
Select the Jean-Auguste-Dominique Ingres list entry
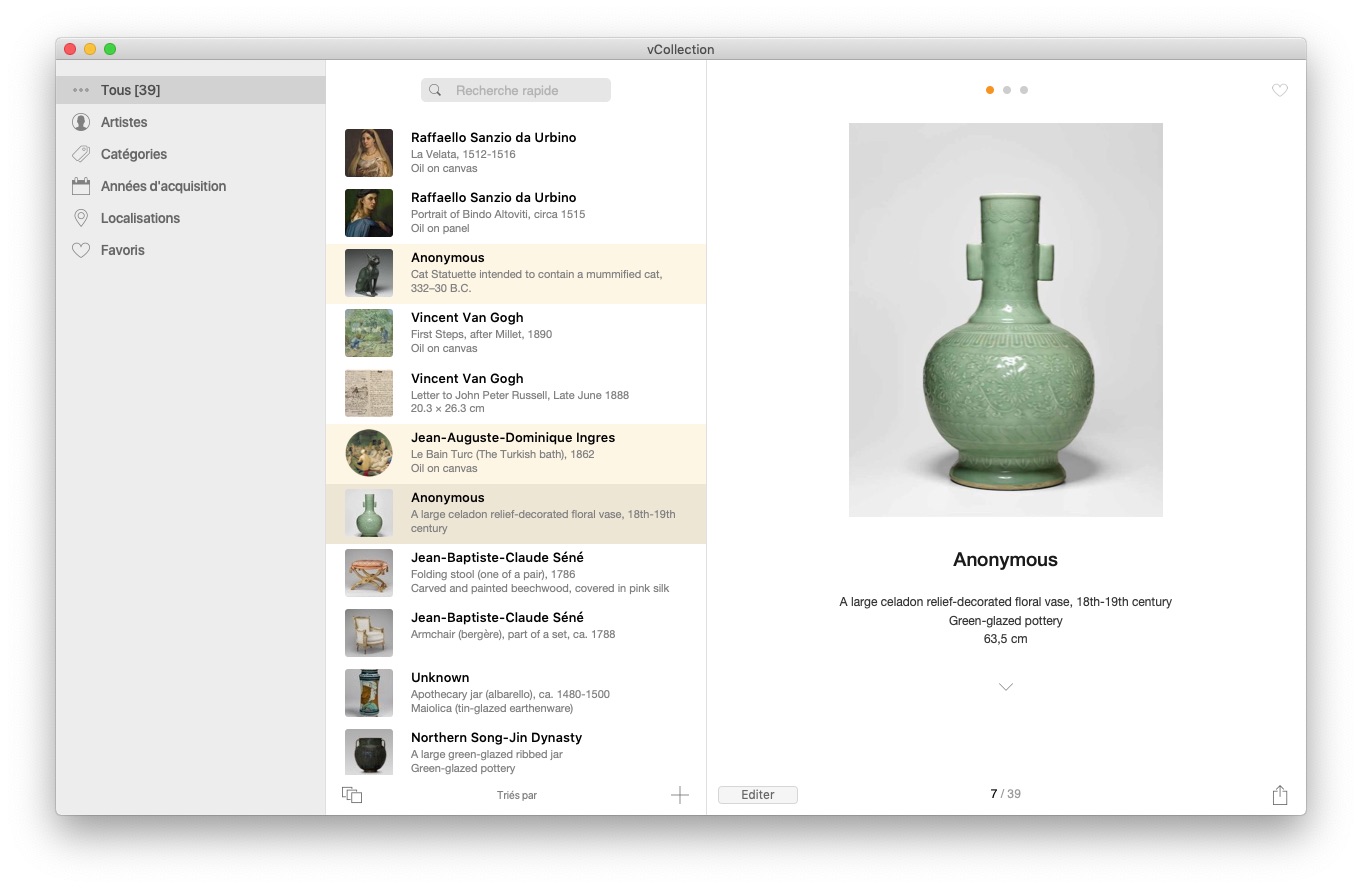tap(513, 452)
